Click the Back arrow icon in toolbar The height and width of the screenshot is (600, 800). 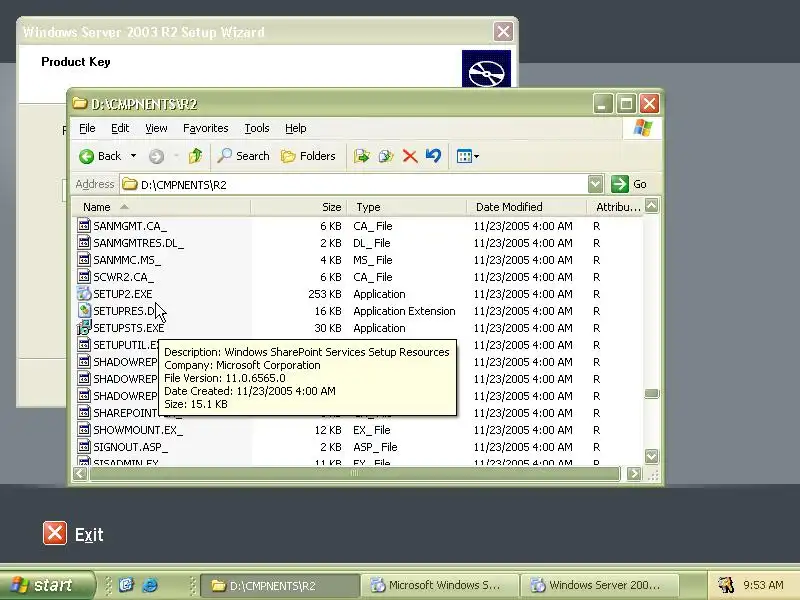86,156
